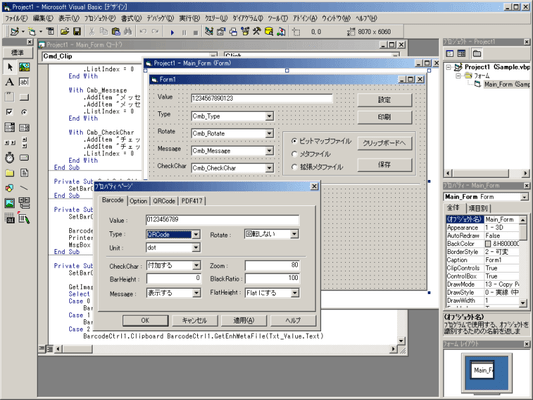Select the メタファイル radio button
Screen dimensions: 533x400
tap(294, 154)
